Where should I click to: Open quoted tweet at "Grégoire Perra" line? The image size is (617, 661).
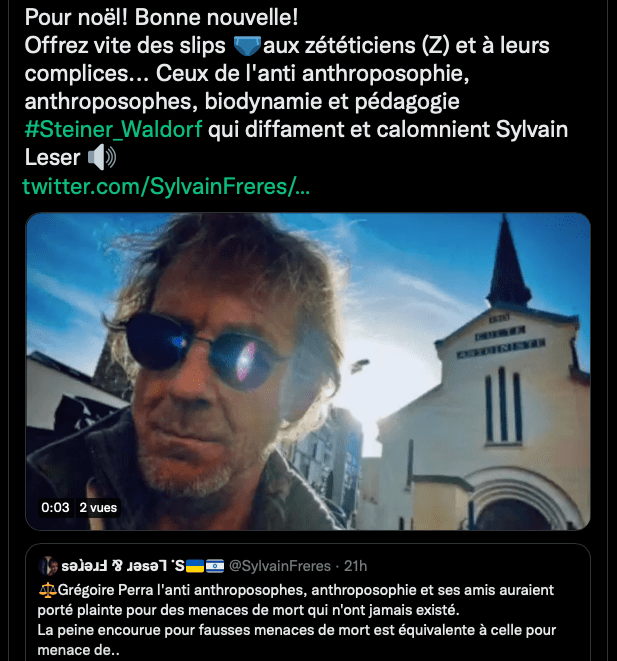296,590
